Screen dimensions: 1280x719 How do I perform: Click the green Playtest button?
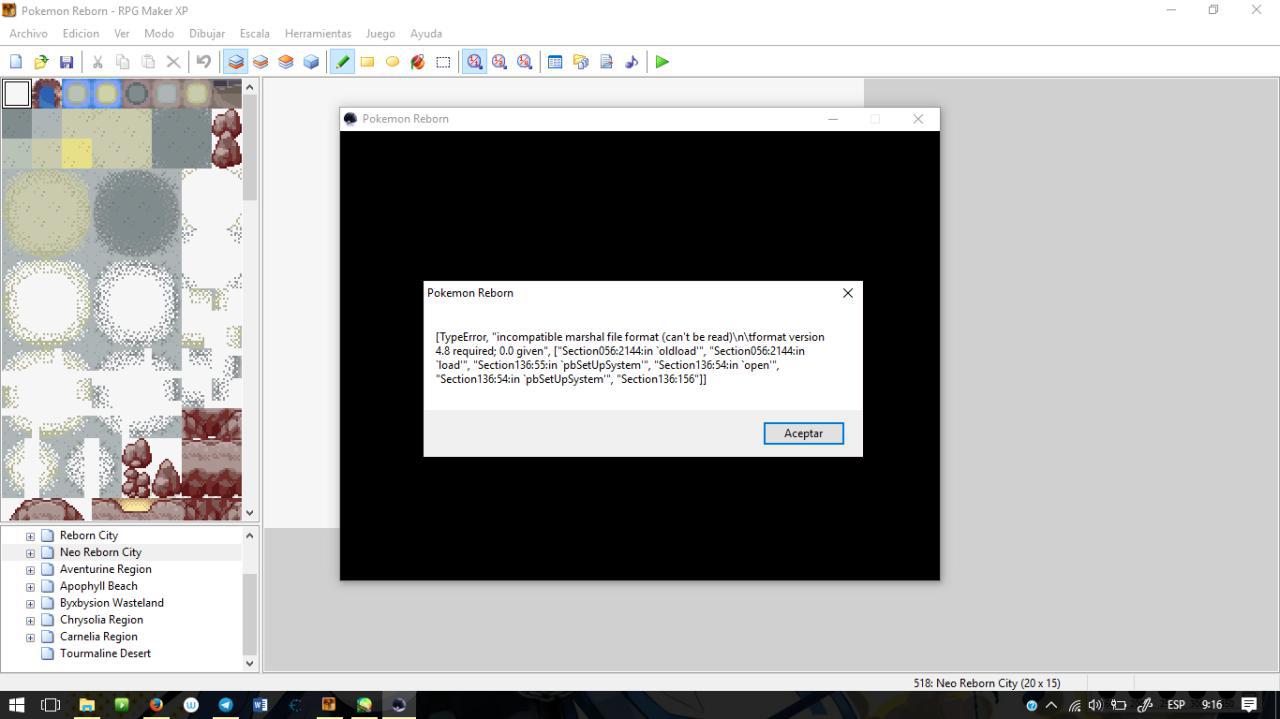662,62
